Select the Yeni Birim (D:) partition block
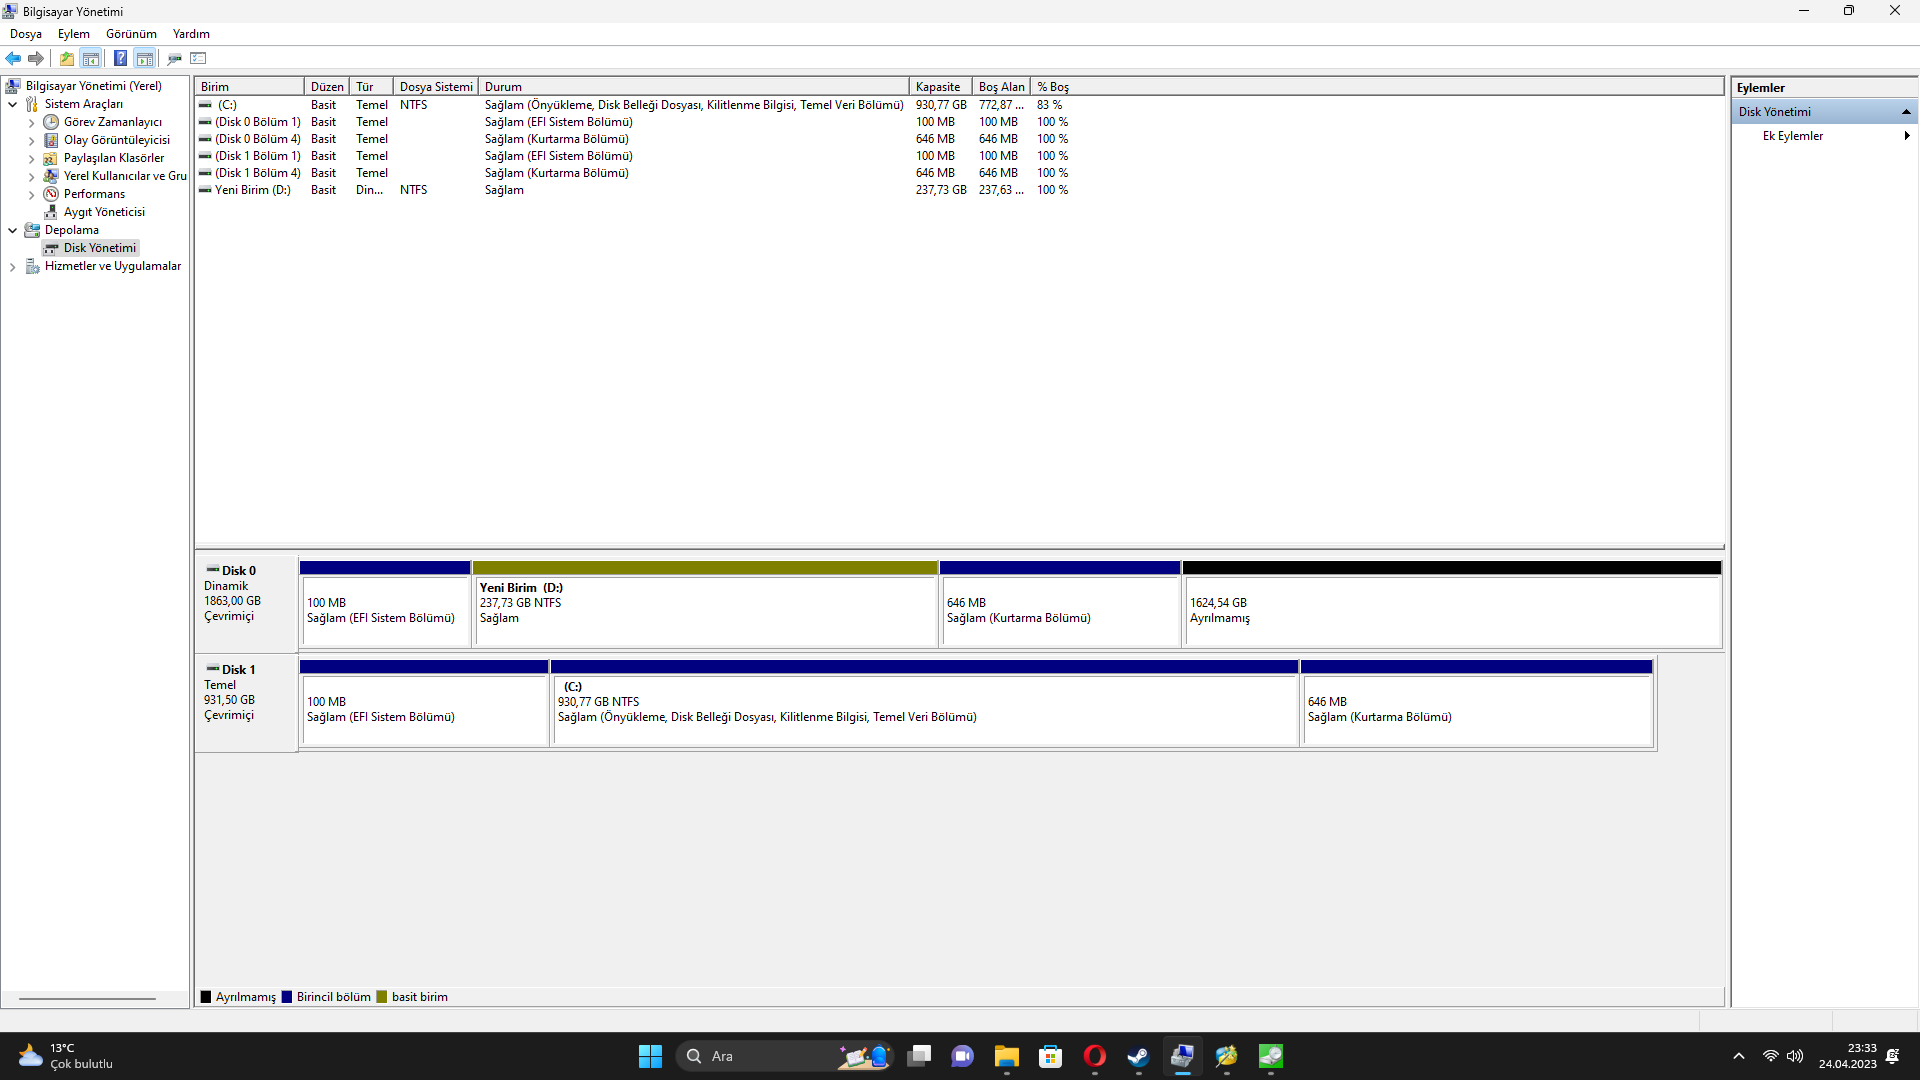 pyautogui.click(x=705, y=610)
